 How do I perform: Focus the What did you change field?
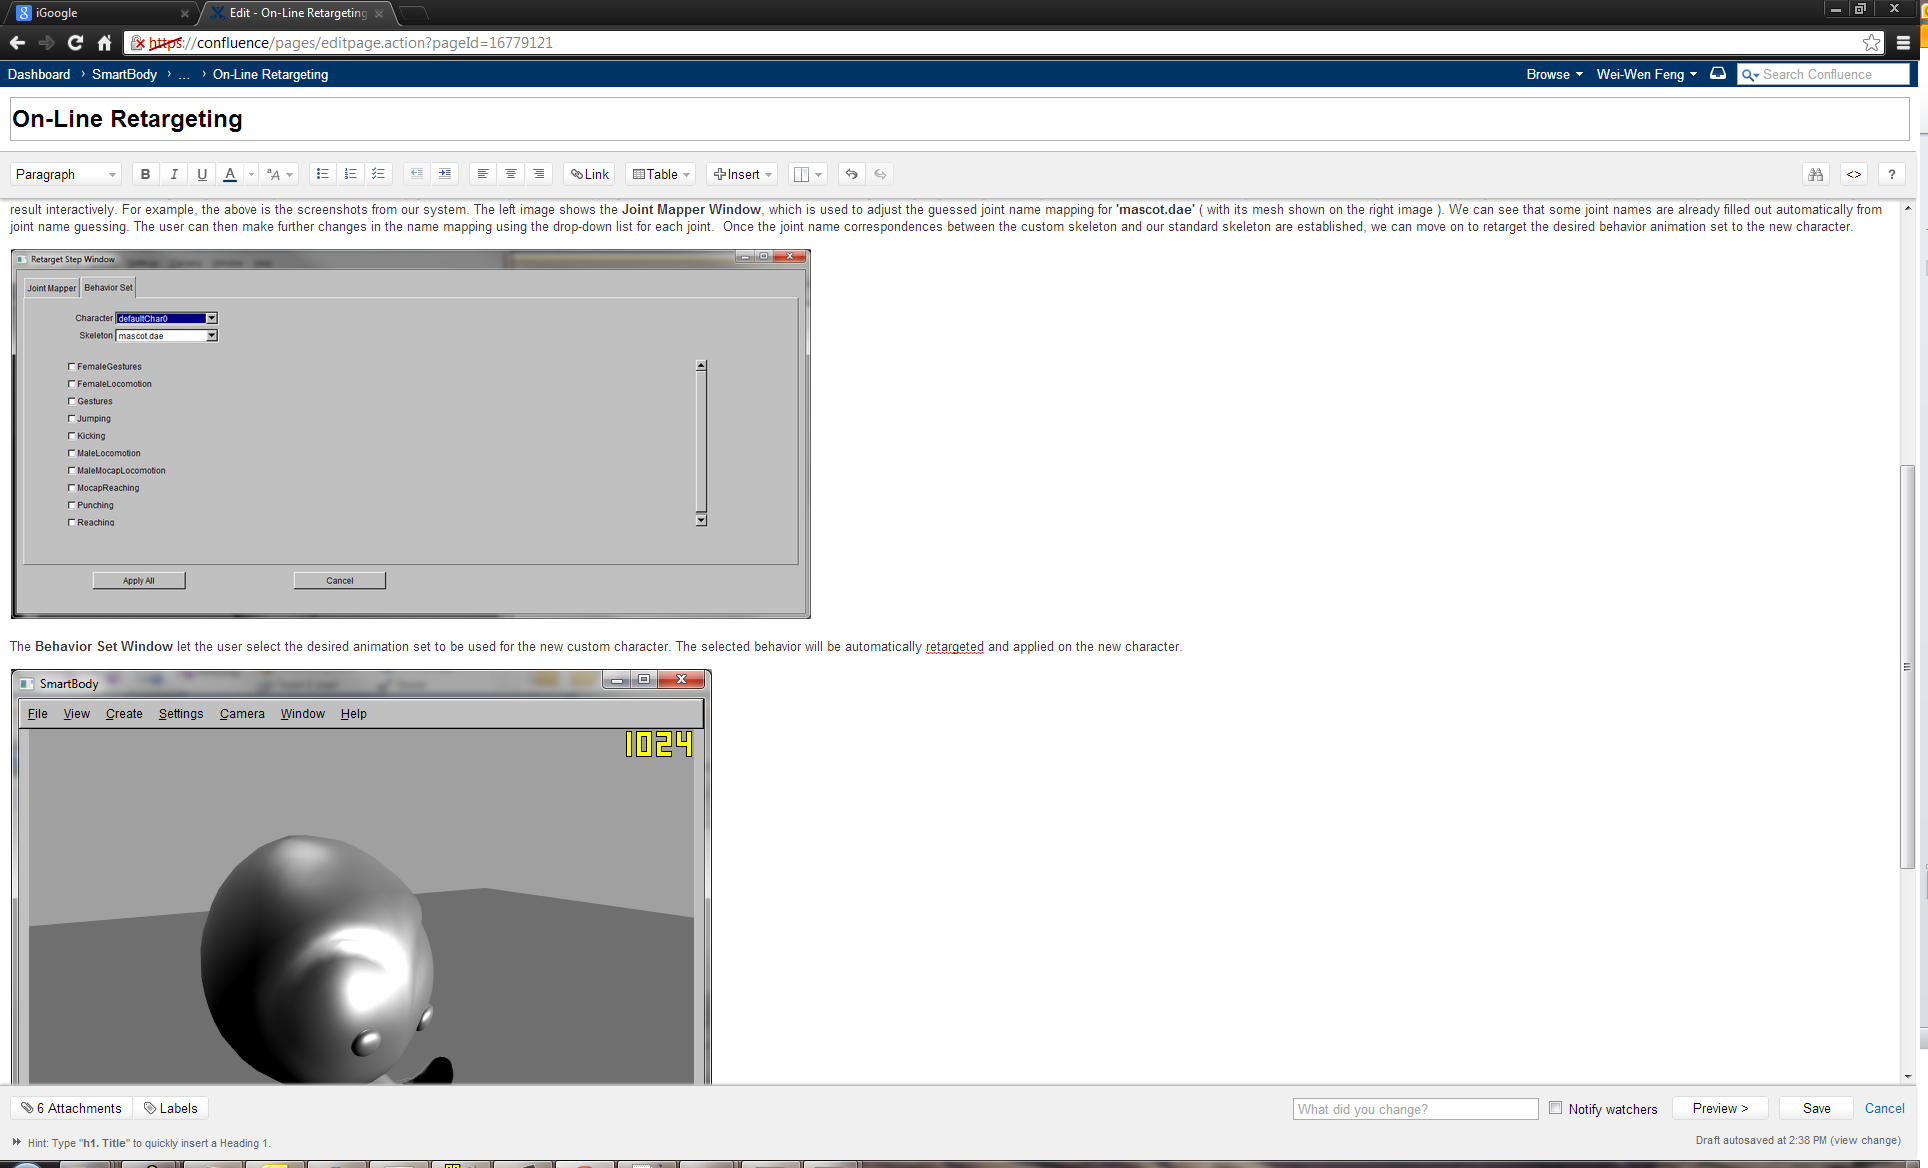(1415, 1109)
